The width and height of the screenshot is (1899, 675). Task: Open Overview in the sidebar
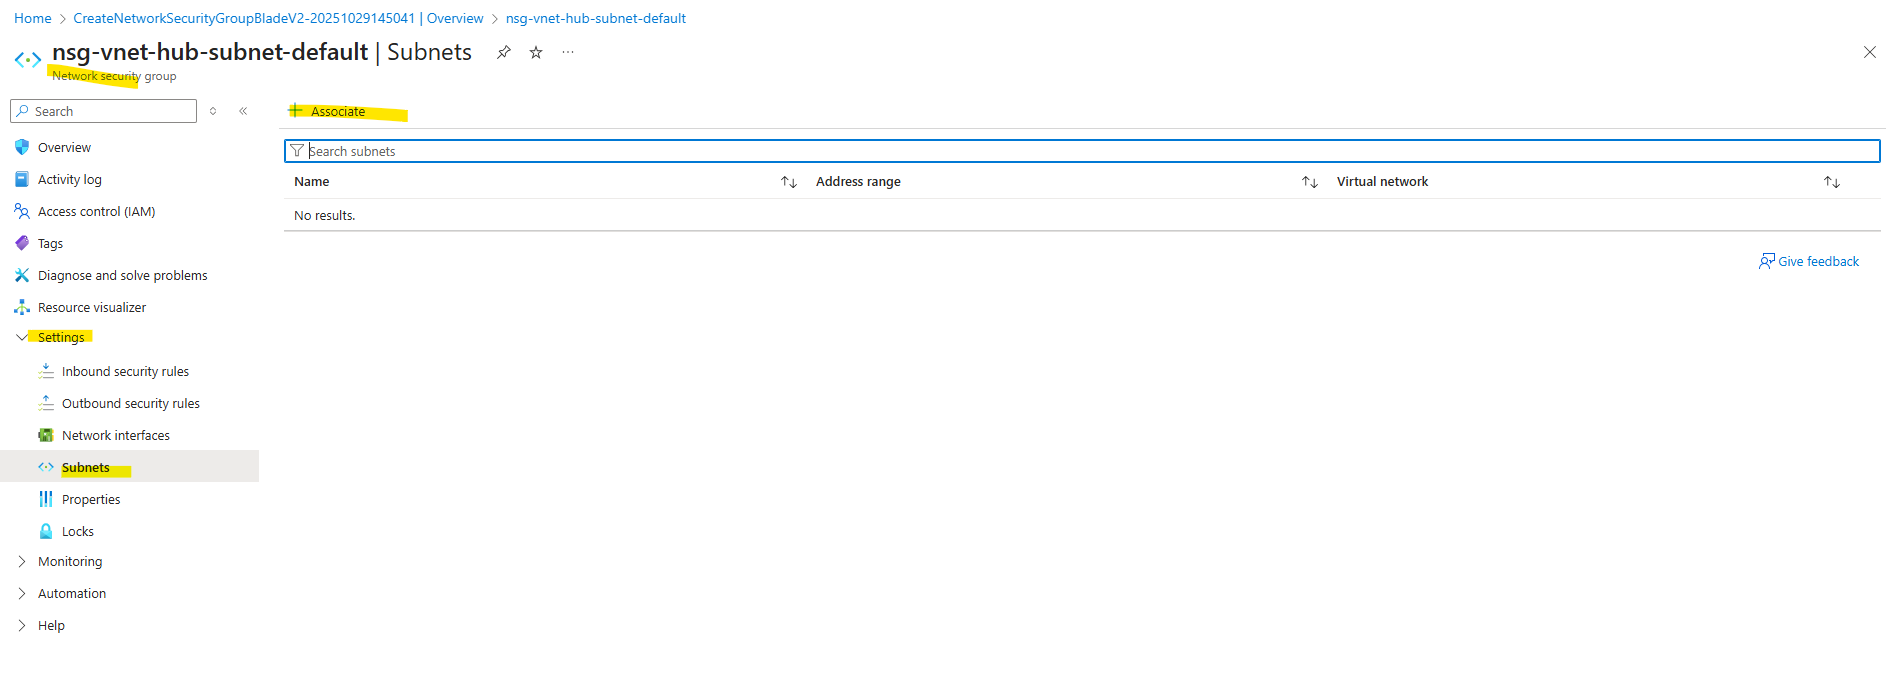click(64, 147)
